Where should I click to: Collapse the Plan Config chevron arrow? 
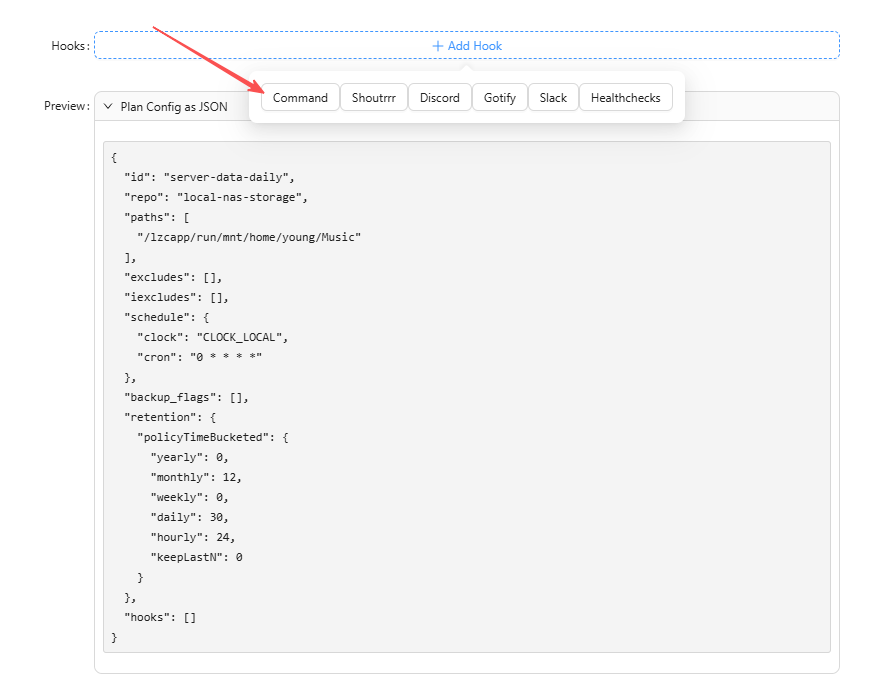pyautogui.click(x=108, y=106)
